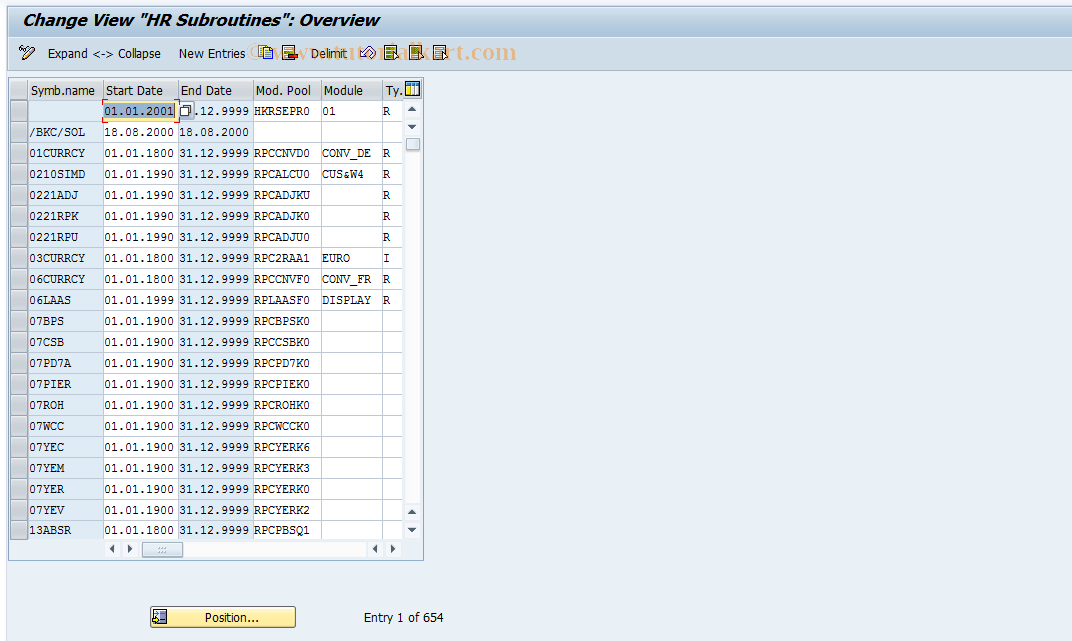The width and height of the screenshot is (1072, 641).
Task: Click the Module cell CUS&W4
Action: (351, 174)
